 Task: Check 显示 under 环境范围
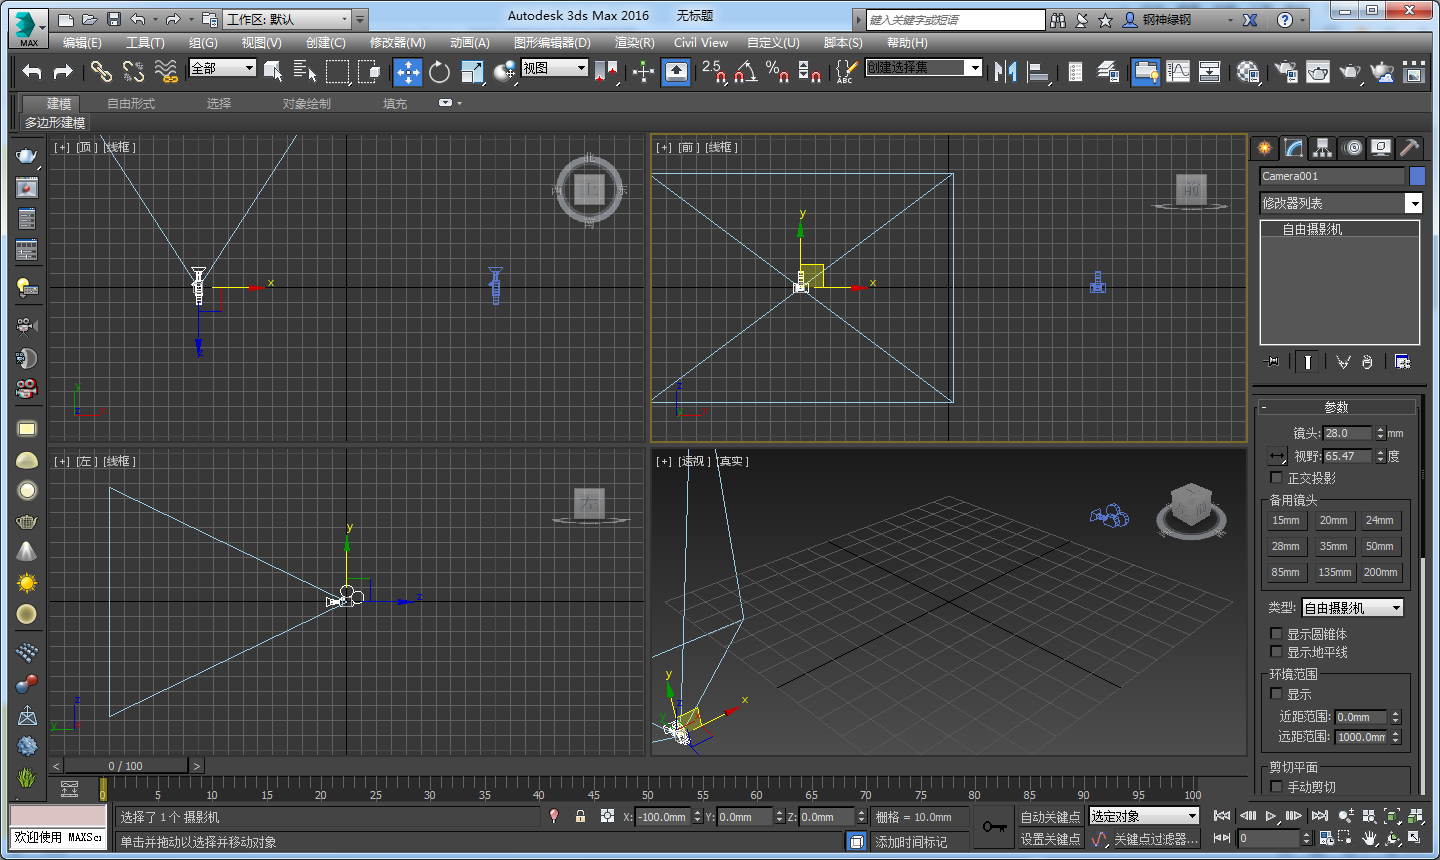1276,694
